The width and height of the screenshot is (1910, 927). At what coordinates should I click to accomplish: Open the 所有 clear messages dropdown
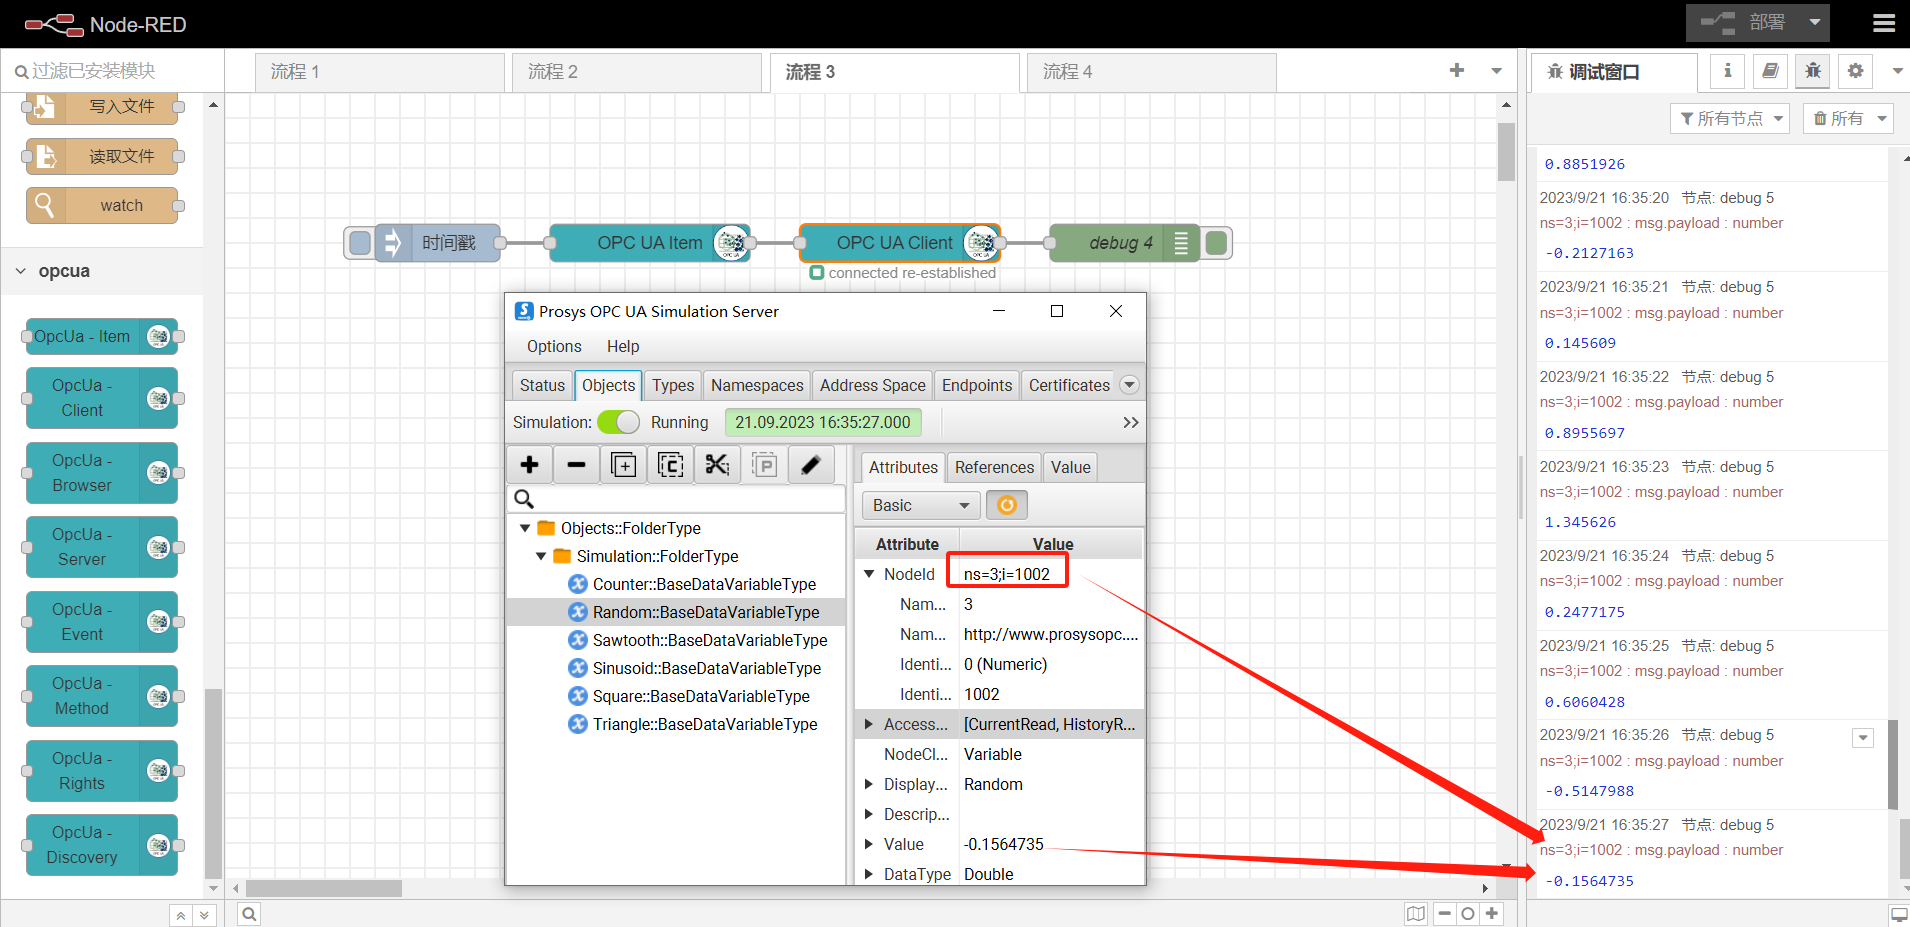click(x=1848, y=118)
